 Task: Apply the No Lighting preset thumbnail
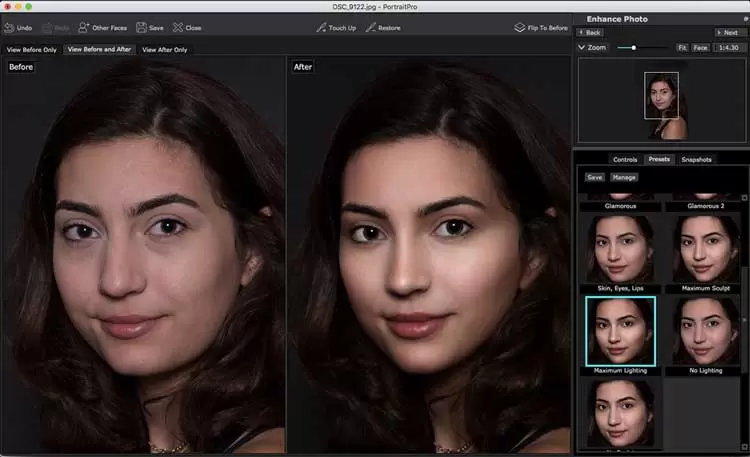706,330
